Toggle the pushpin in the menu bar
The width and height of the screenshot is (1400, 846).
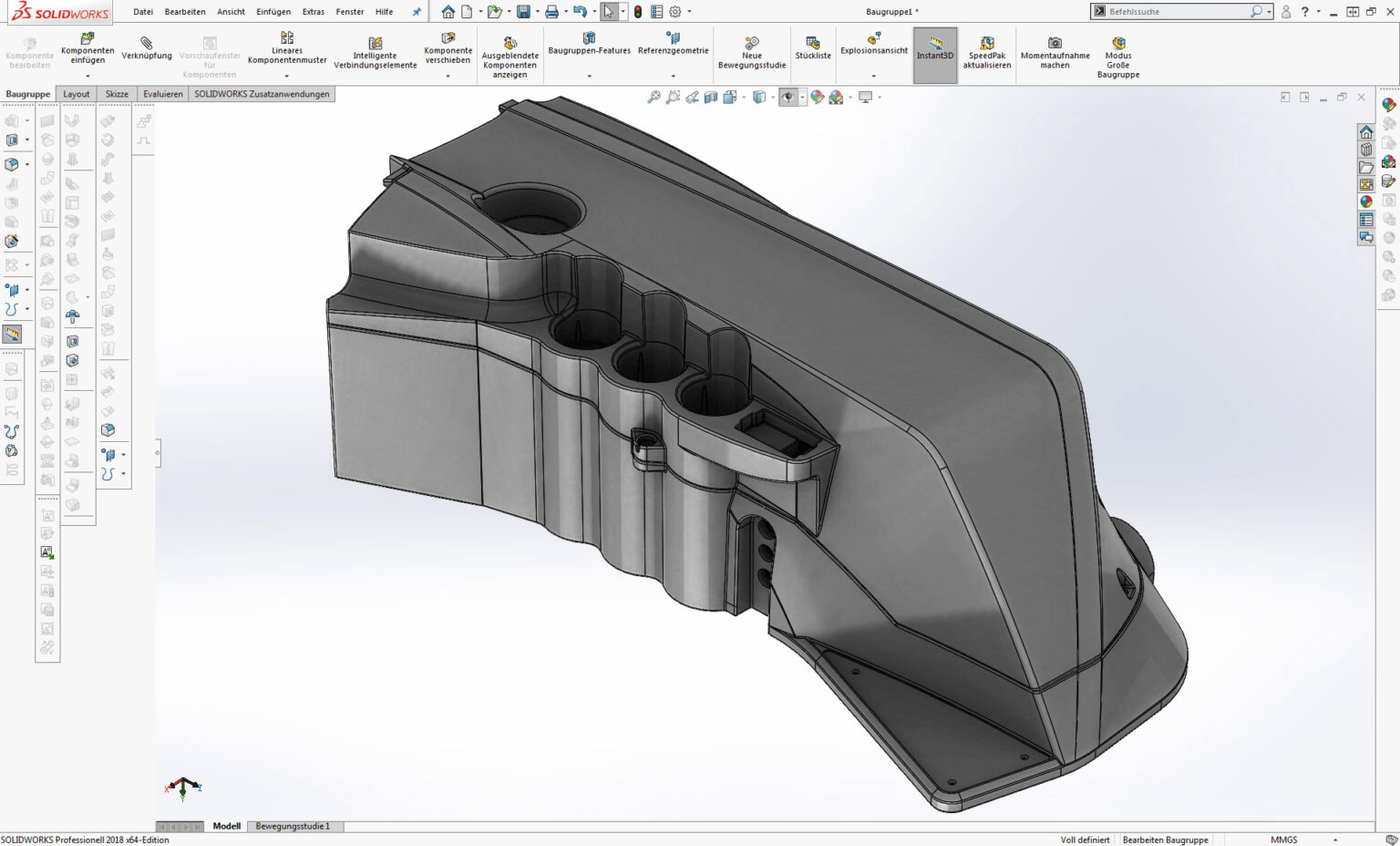coord(416,12)
